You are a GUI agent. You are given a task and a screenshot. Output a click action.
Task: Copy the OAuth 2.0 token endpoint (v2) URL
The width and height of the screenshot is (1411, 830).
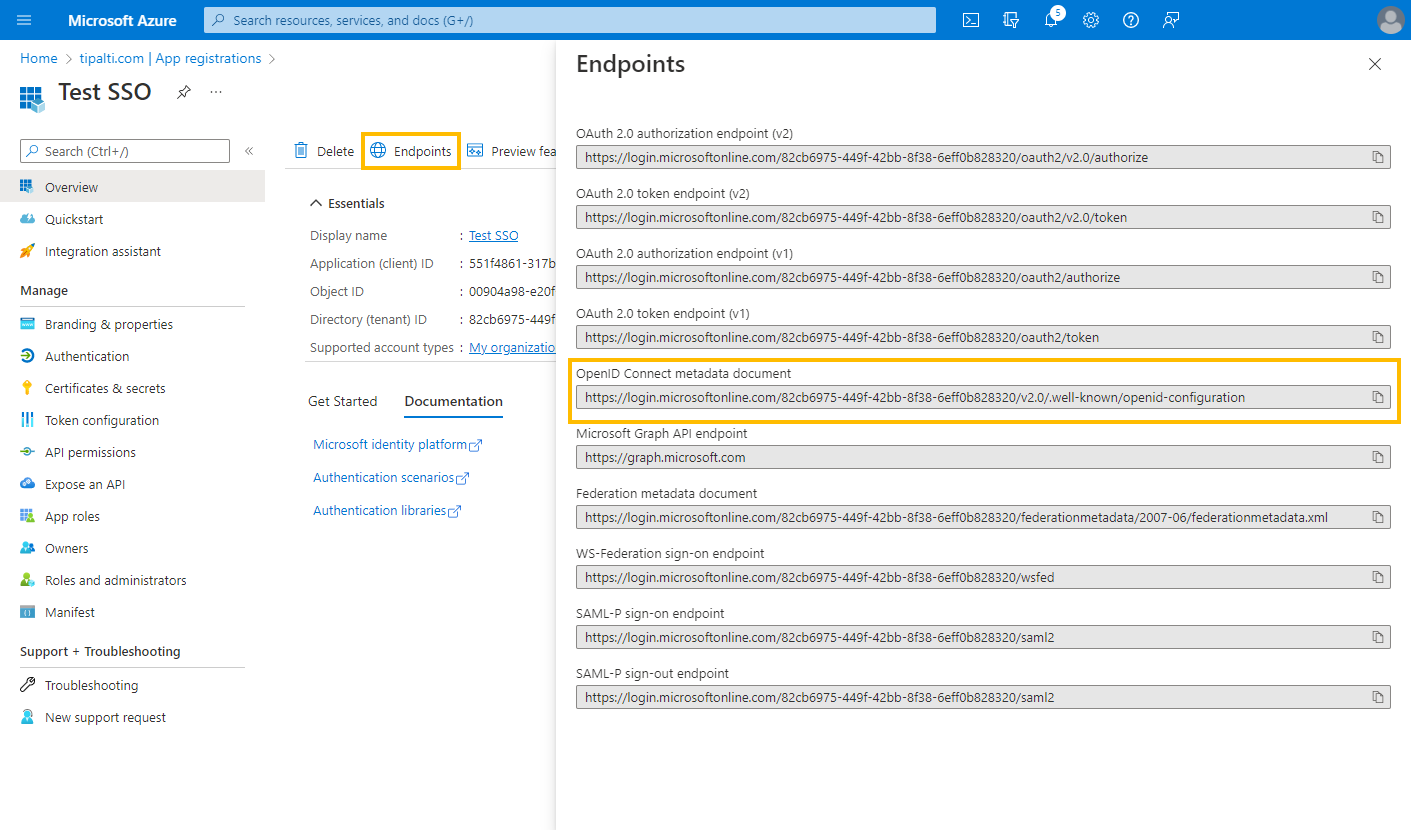coord(1377,217)
